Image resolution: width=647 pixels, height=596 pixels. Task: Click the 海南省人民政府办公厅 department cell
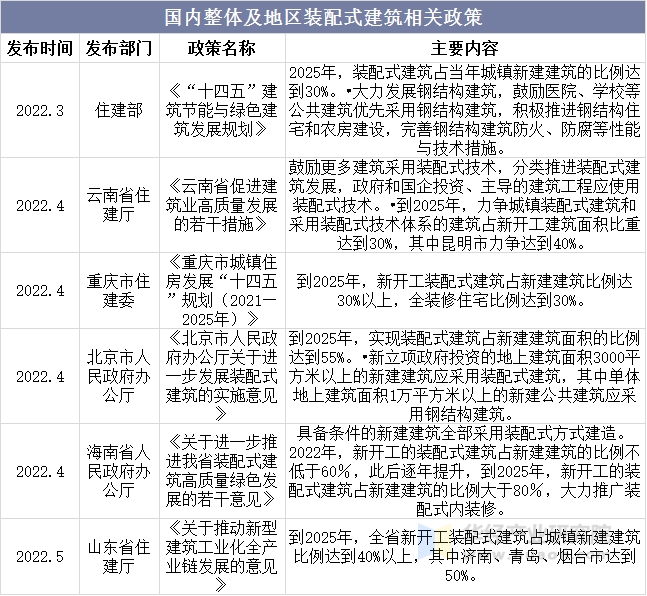(x=119, y=471)
